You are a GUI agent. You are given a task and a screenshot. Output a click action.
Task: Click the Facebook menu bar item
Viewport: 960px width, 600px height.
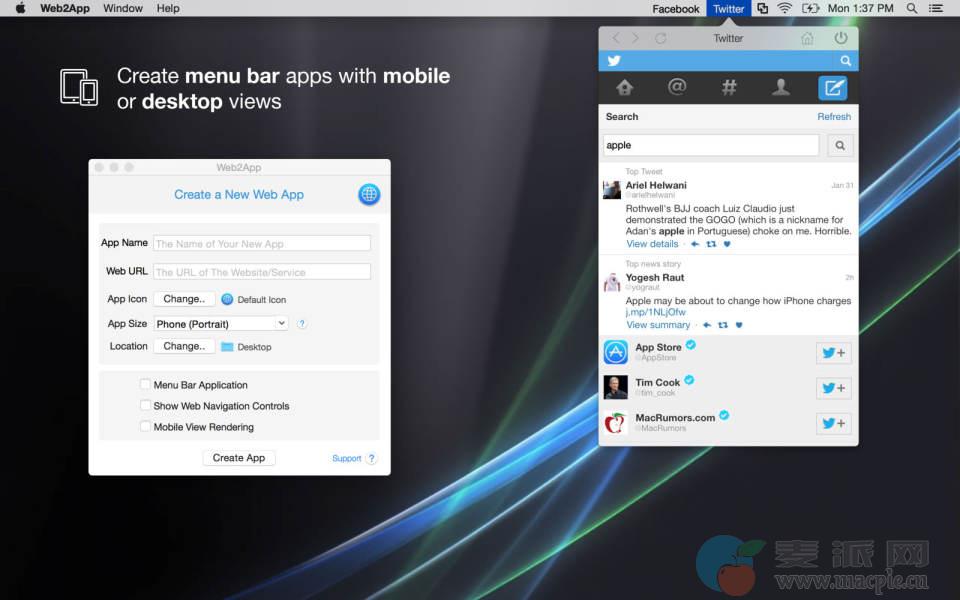676,9
